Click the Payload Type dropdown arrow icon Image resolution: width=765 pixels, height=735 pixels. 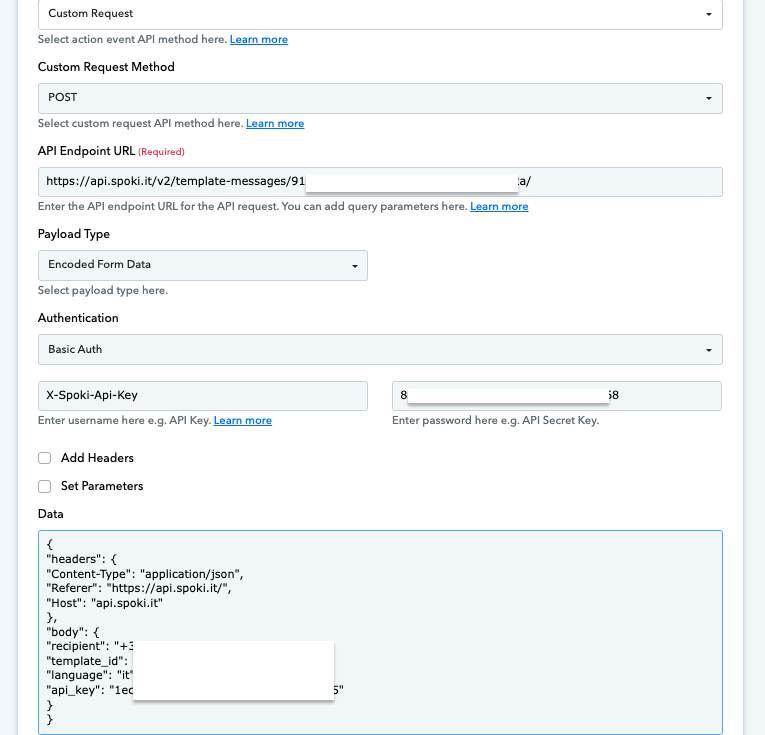coord(355,266)
